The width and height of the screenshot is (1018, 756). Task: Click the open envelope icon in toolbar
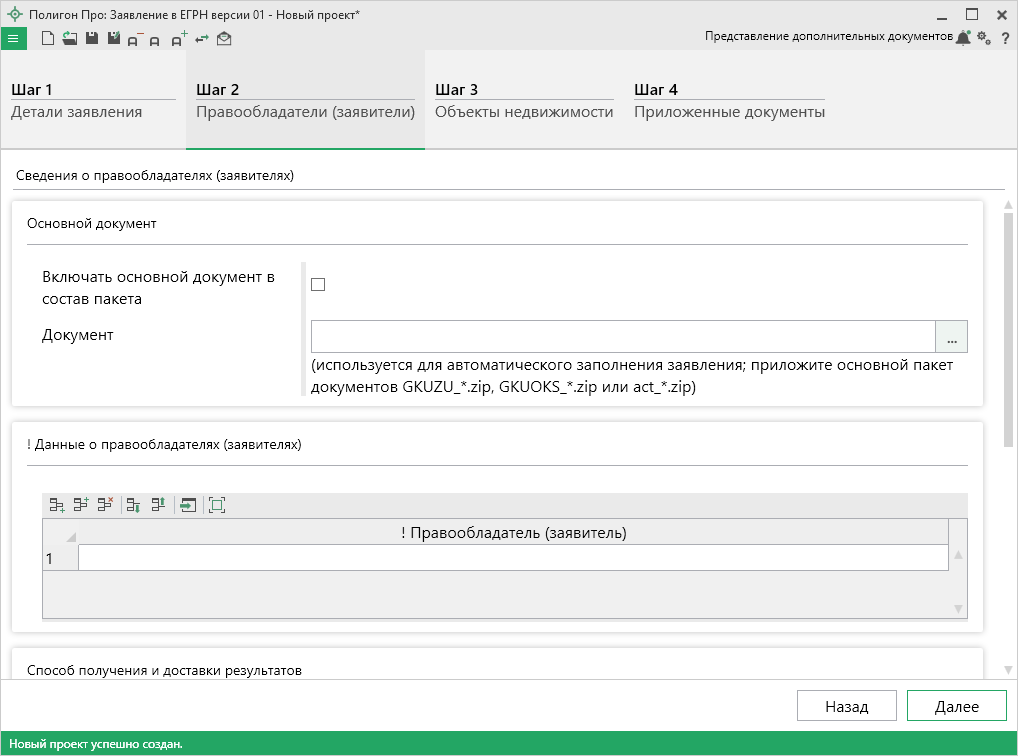[224, 39]
